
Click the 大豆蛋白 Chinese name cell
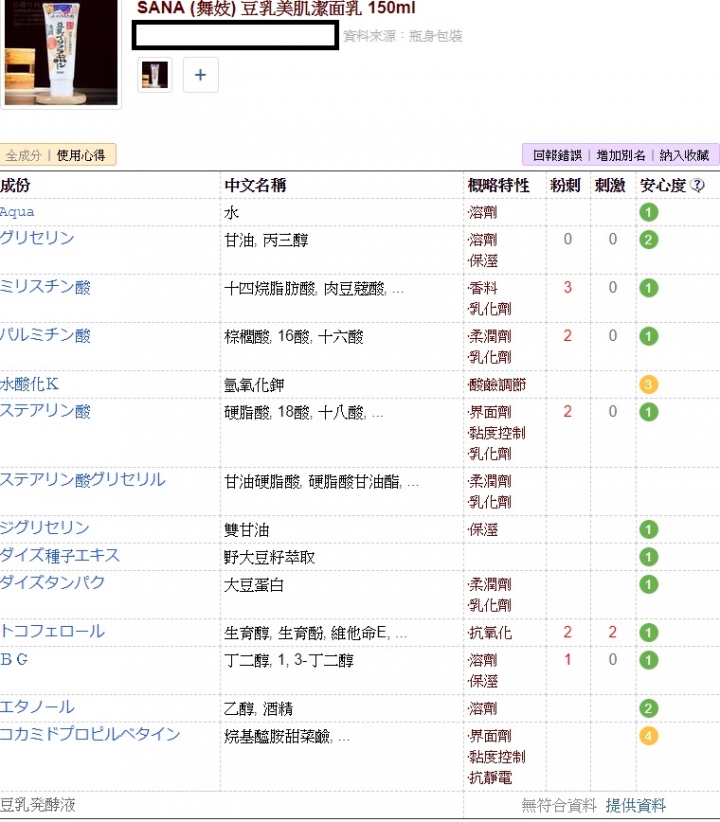tap(254, 585)
